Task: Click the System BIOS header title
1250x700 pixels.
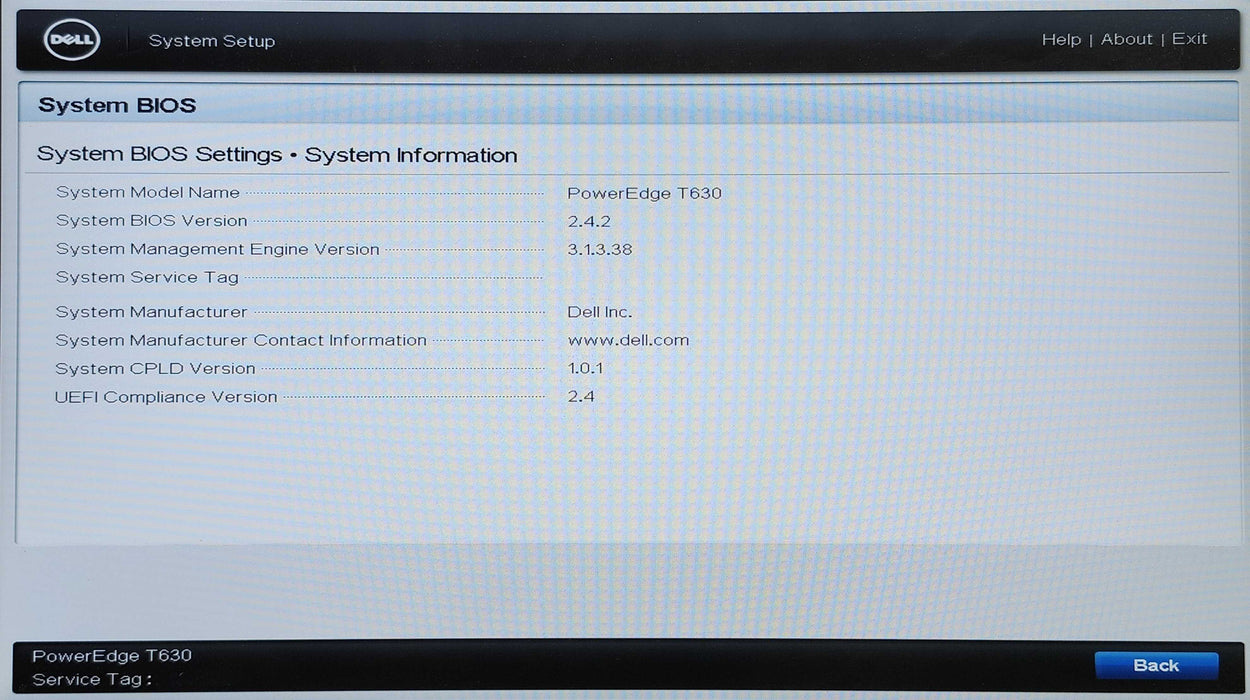Action: tap(117, 105)
